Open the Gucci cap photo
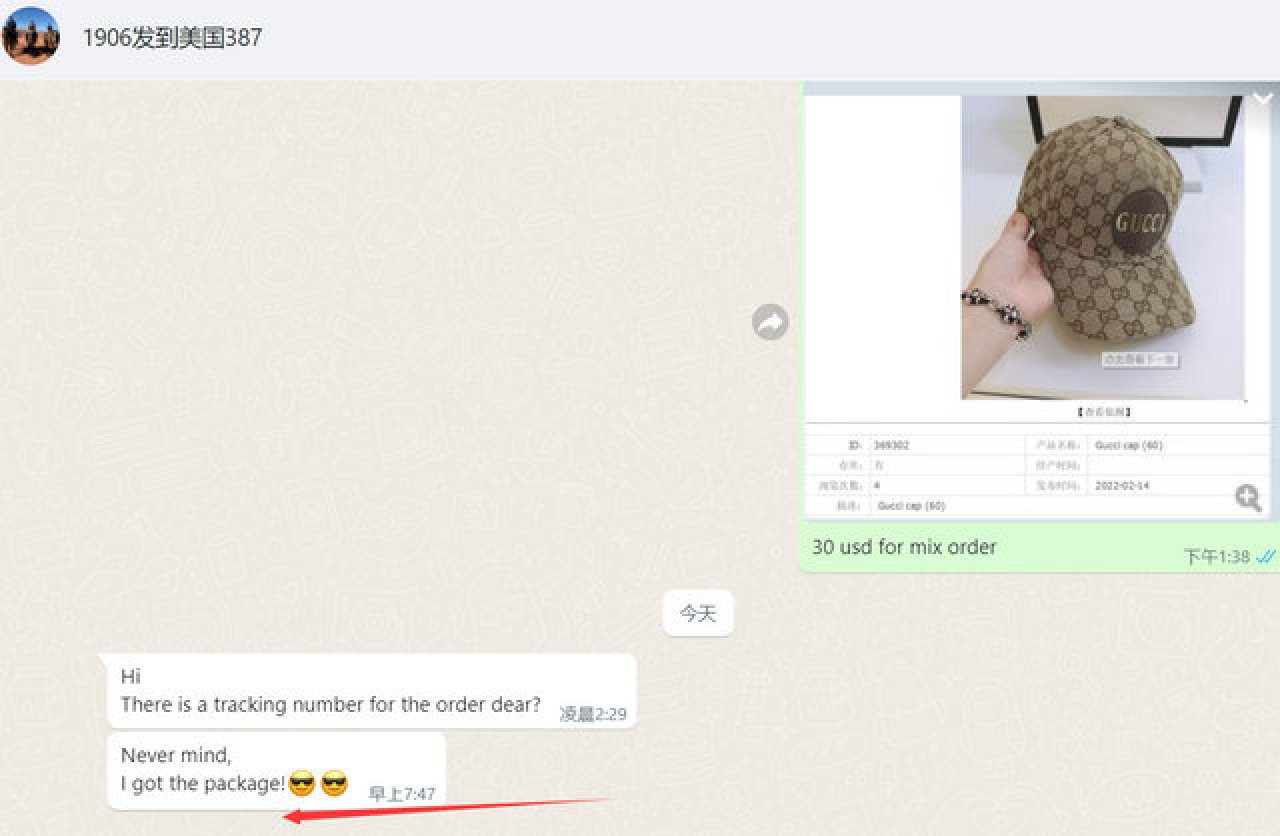Image resolution: width=1280 pixels, height=836 pixels. (1102, 246)
